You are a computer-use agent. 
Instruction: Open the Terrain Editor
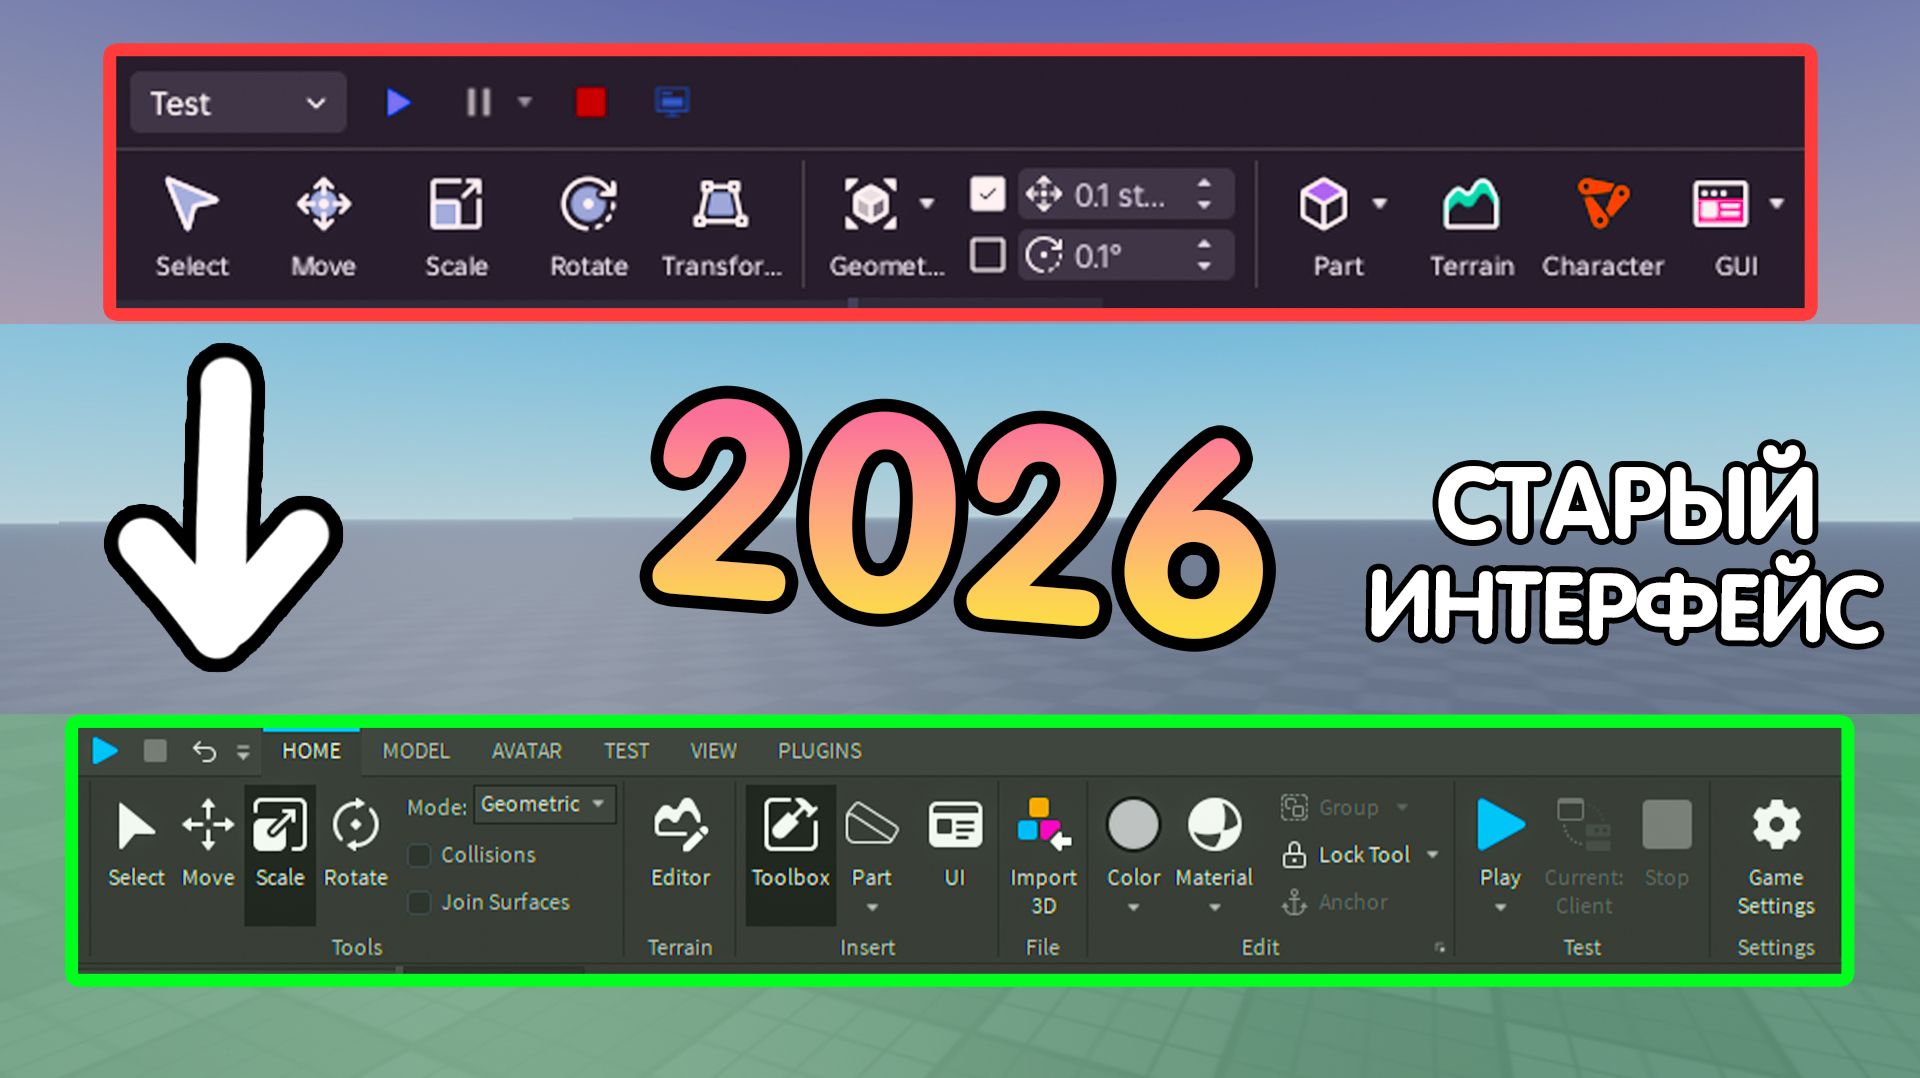[680, 845]
